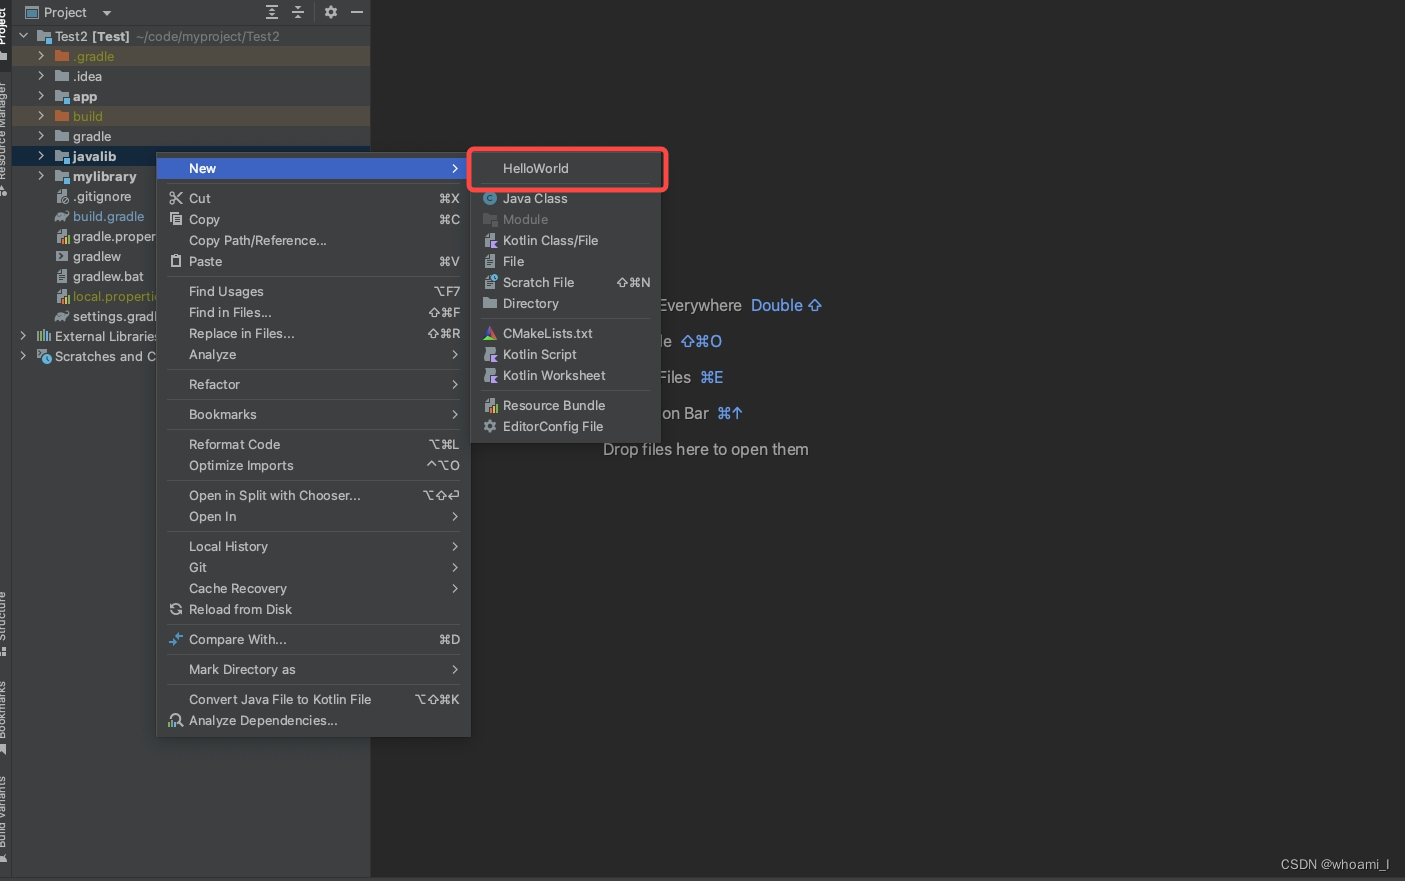1405x881 pixels.
Task: Choose Copy in the context menu
Action: 314,219
